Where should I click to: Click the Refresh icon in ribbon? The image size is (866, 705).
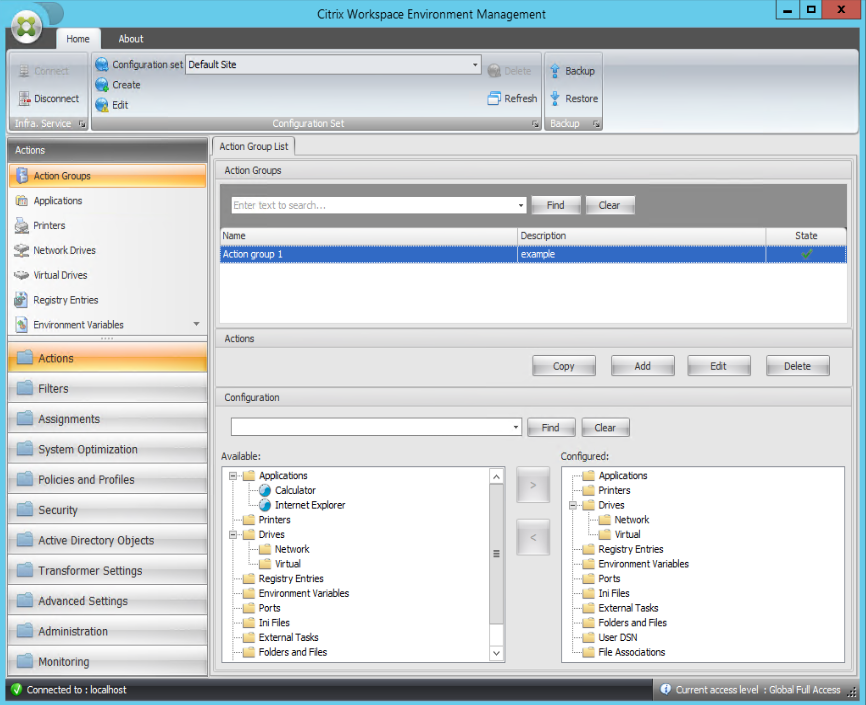494,99
